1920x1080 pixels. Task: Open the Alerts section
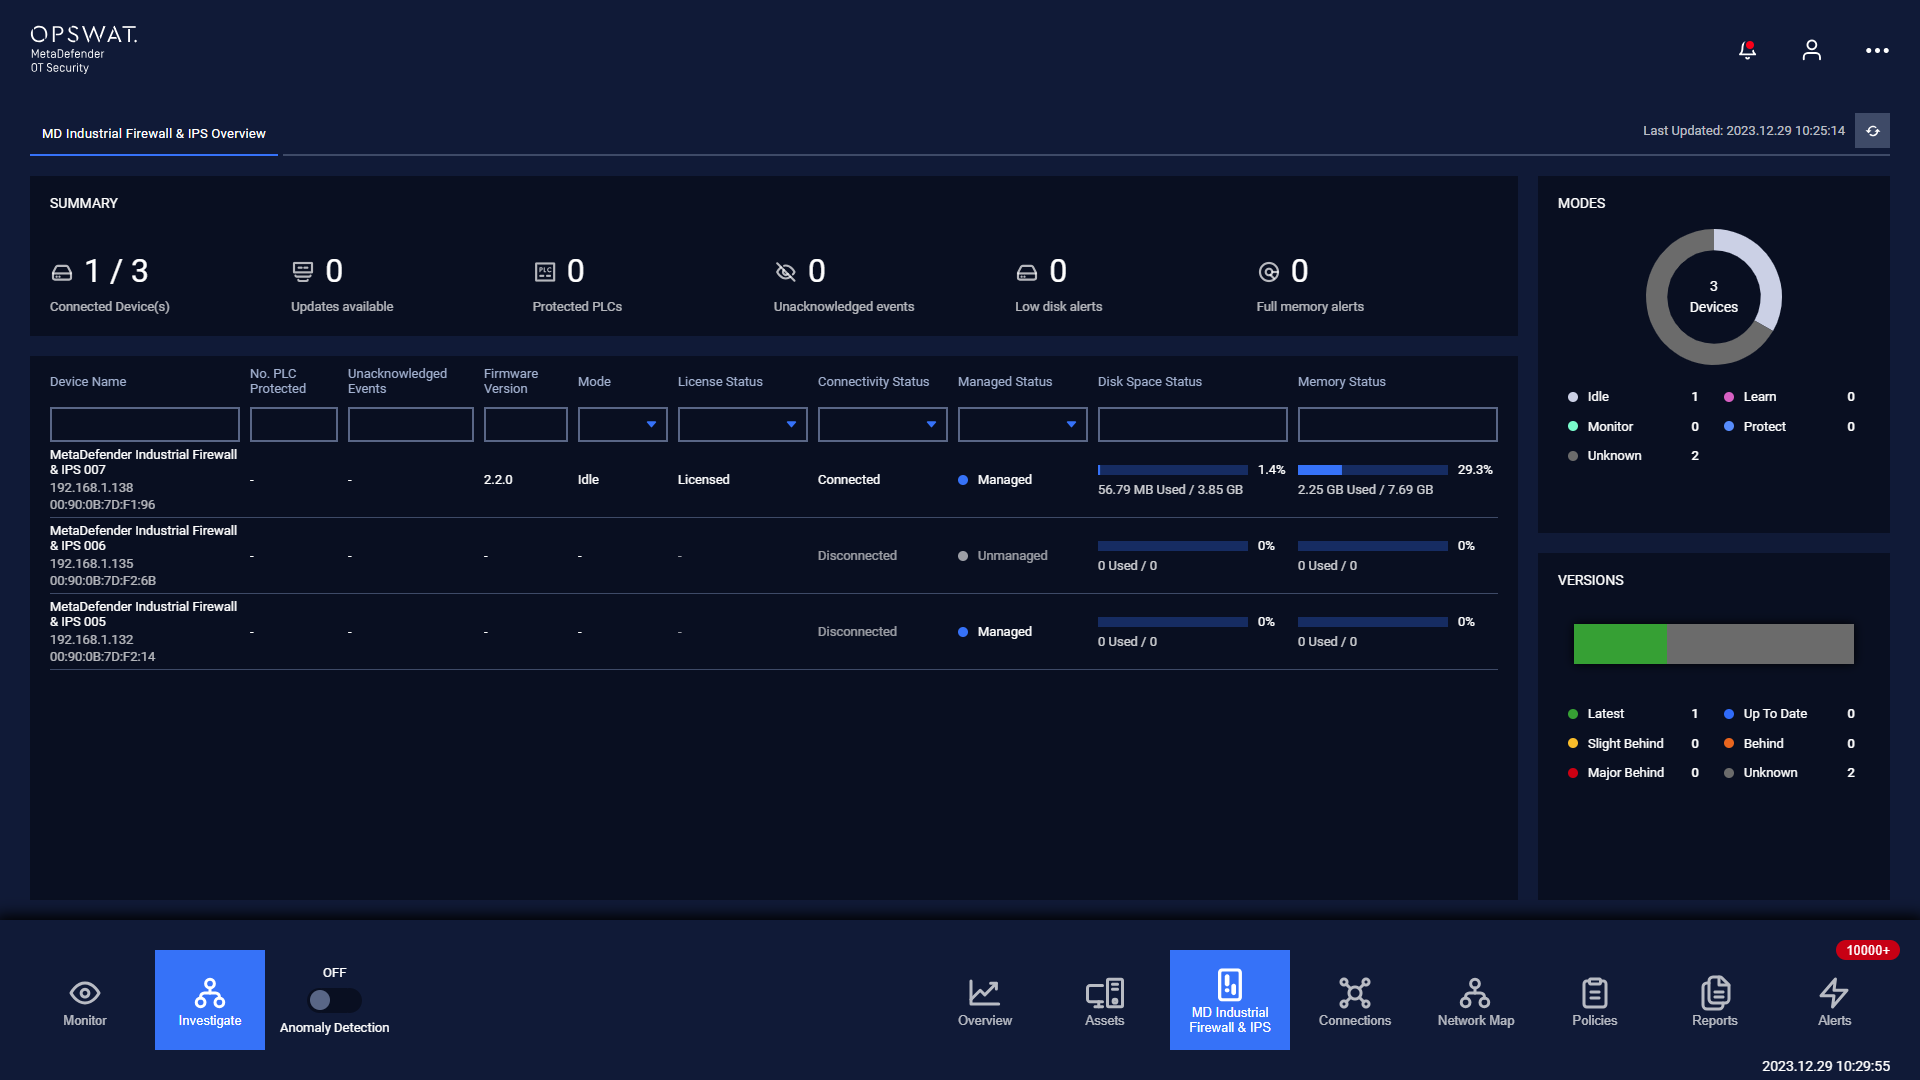point(1835,1001)
